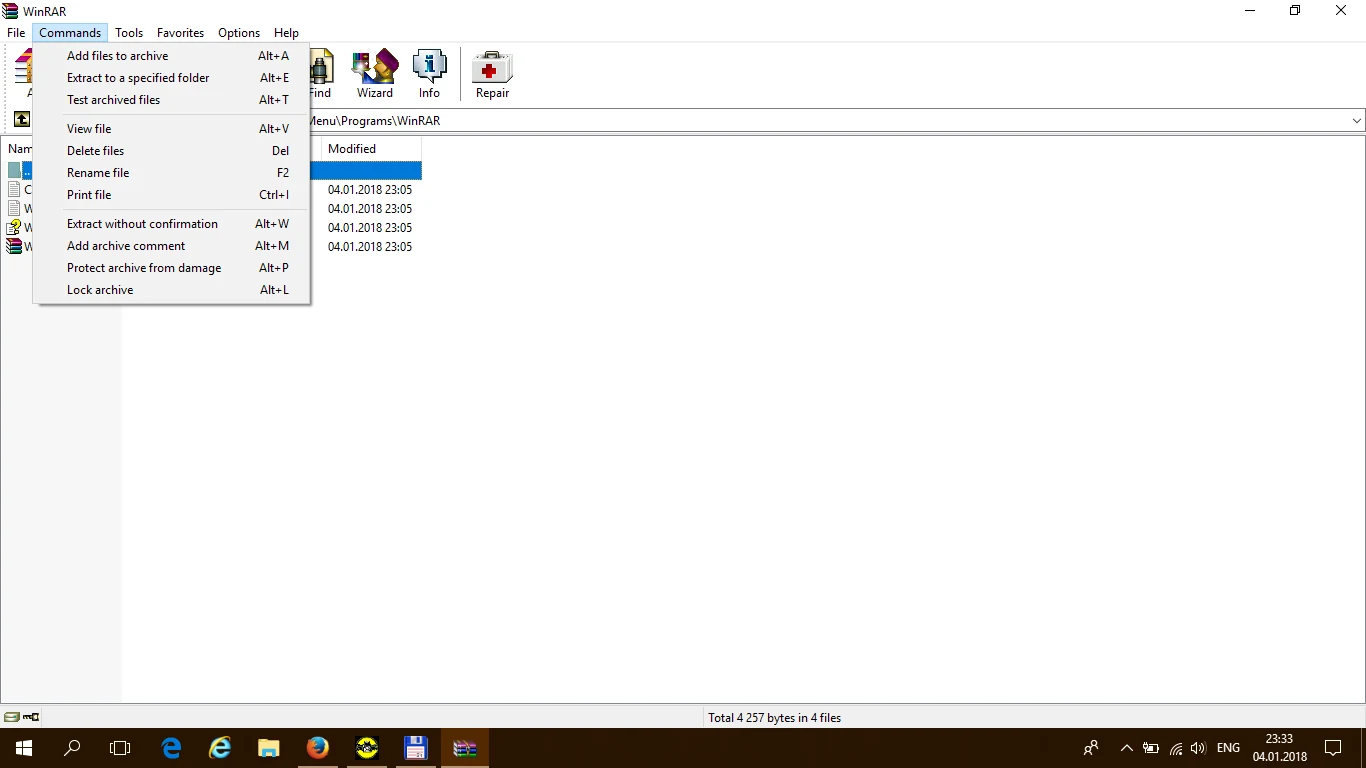Image resolution: width=1366 pixels, height=768 pixels.
Task: Click the key password icon in status bar
Action: click(31, 717)
